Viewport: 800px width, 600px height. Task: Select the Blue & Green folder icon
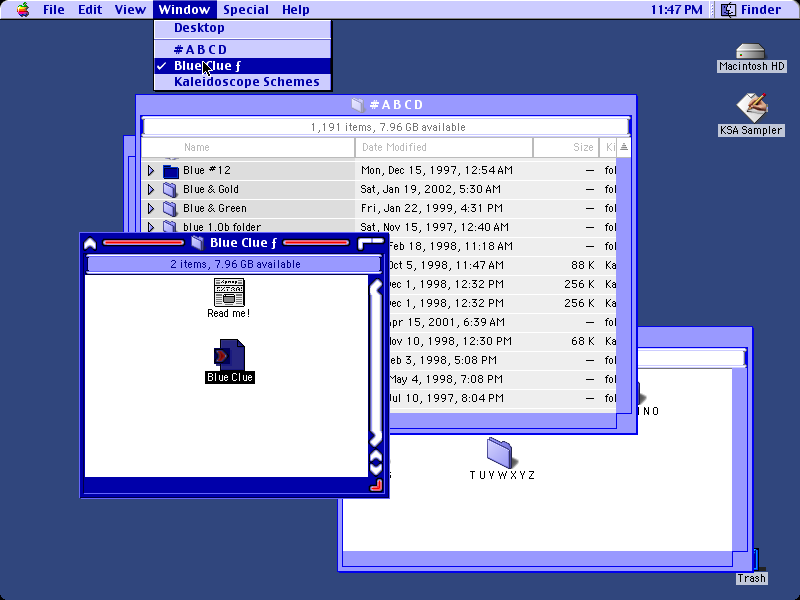[x=170, y=208]
